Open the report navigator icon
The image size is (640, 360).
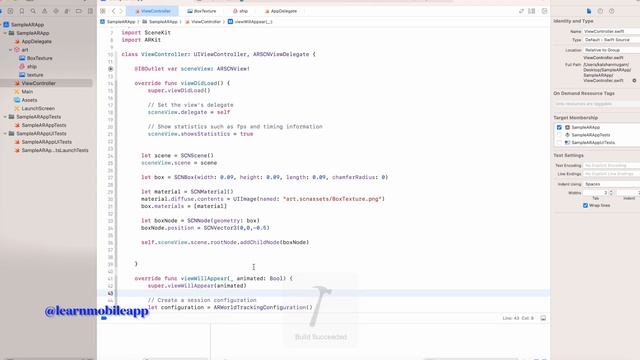(x=90, y=11)
